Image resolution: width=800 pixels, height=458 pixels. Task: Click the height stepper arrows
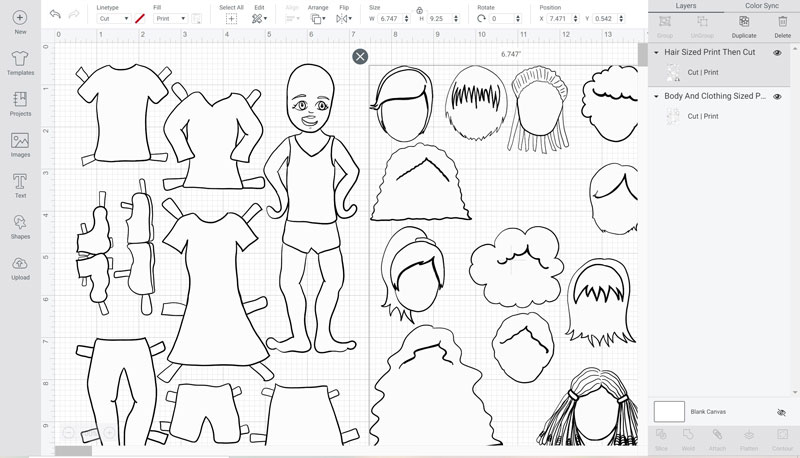pos(456,19)
